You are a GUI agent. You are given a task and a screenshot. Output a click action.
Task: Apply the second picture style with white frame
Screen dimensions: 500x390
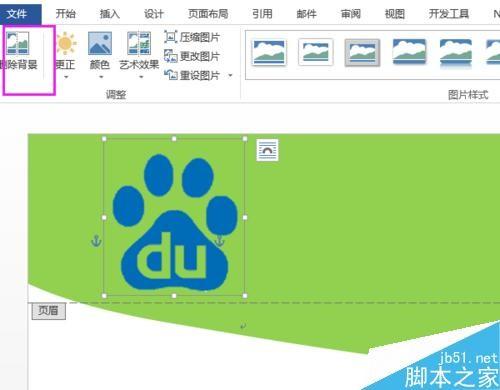click(x=315, y=52)
